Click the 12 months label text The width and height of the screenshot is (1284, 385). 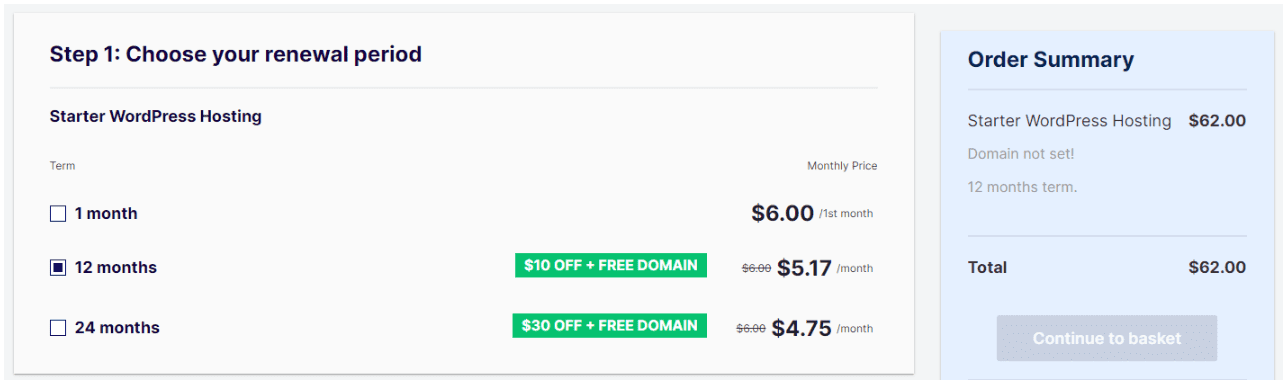point(116,267)
